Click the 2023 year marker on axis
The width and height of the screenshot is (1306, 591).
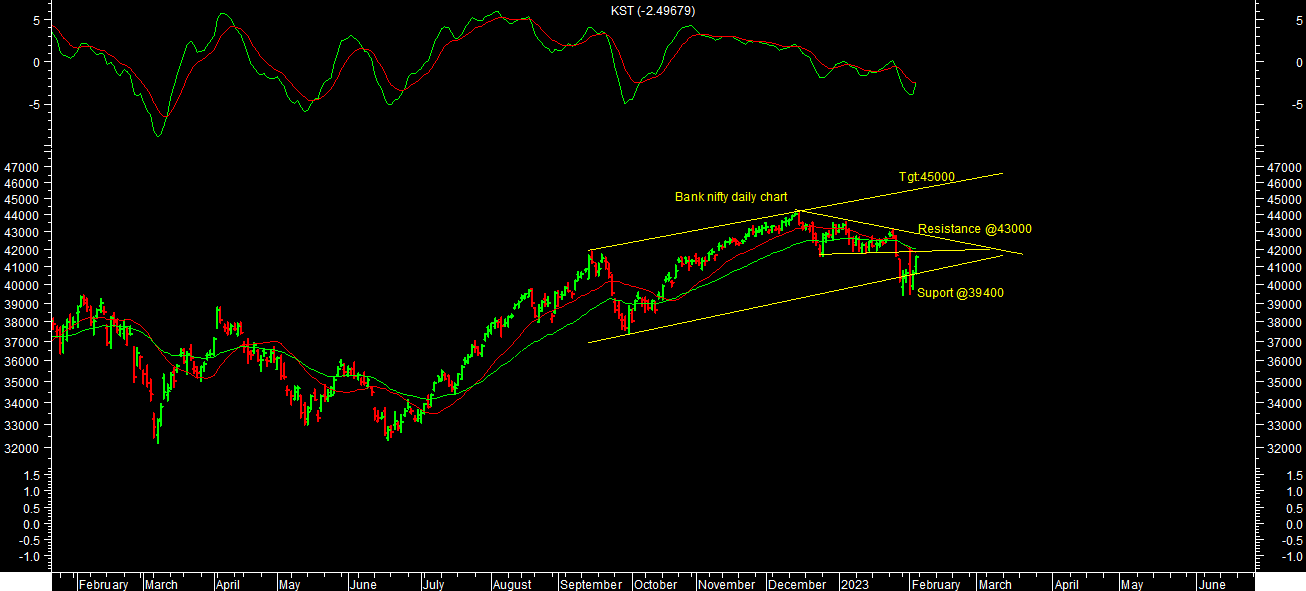pos(854,584)
